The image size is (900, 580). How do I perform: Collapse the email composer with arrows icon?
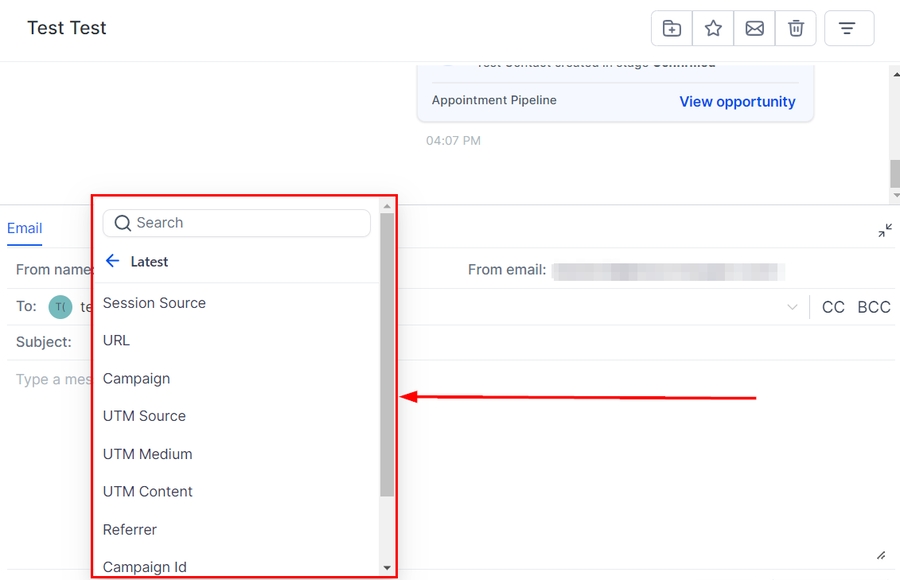tap(885, 231)
